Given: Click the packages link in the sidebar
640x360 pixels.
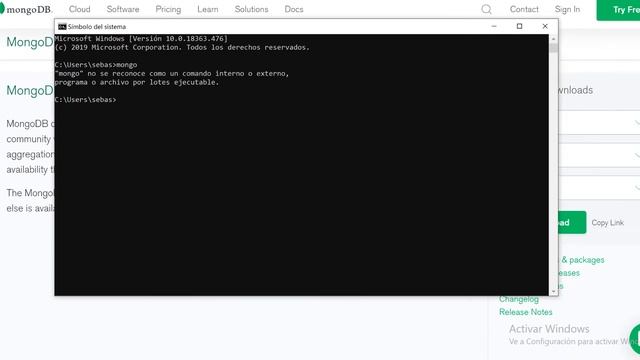Looking at the screenshot, I should point(582,260).
